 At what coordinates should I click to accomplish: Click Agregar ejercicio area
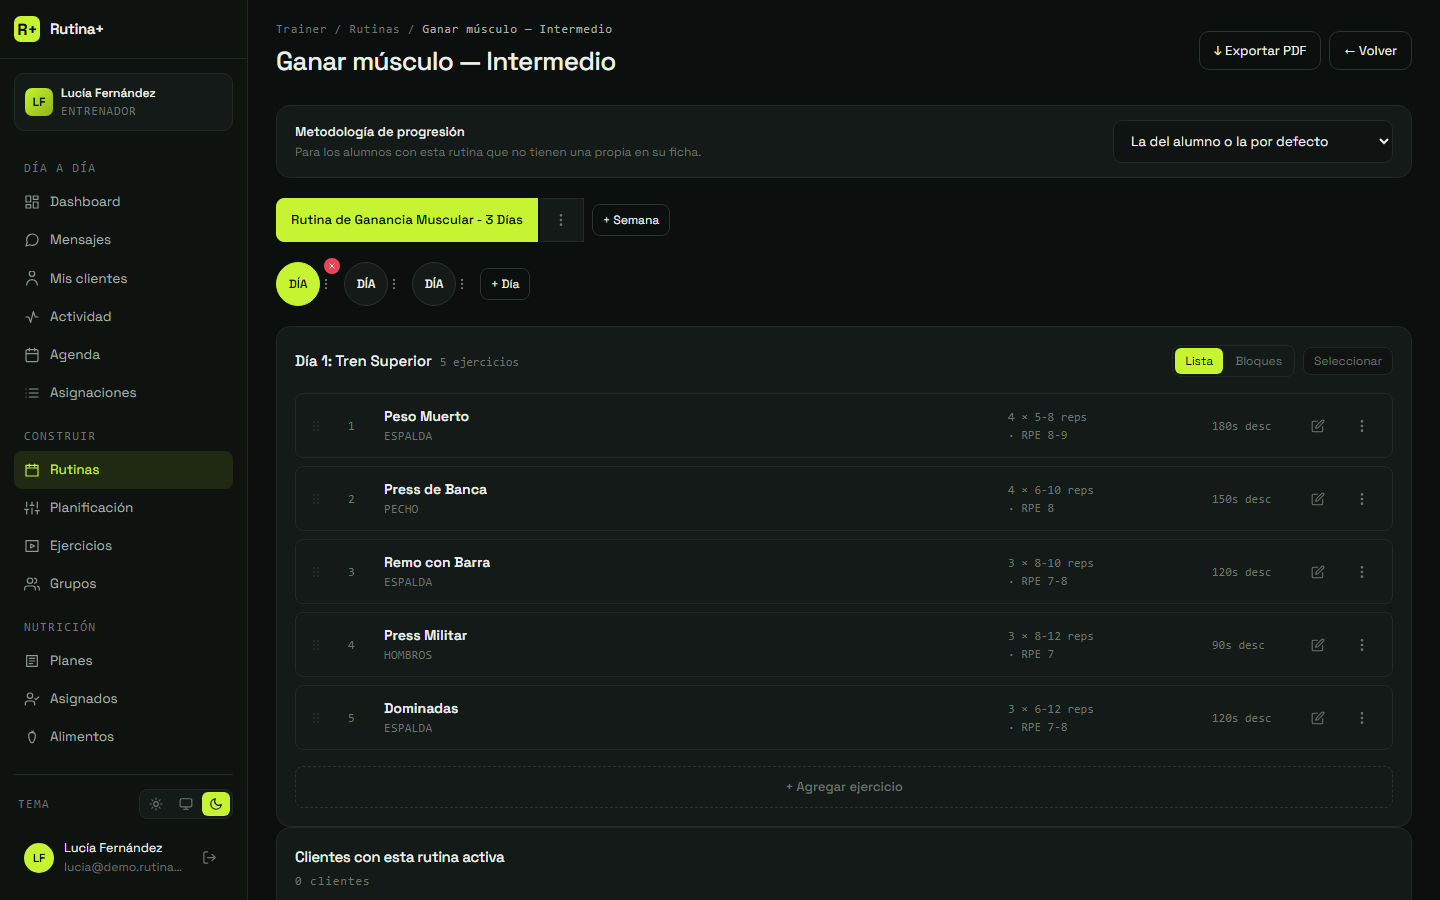844,787
